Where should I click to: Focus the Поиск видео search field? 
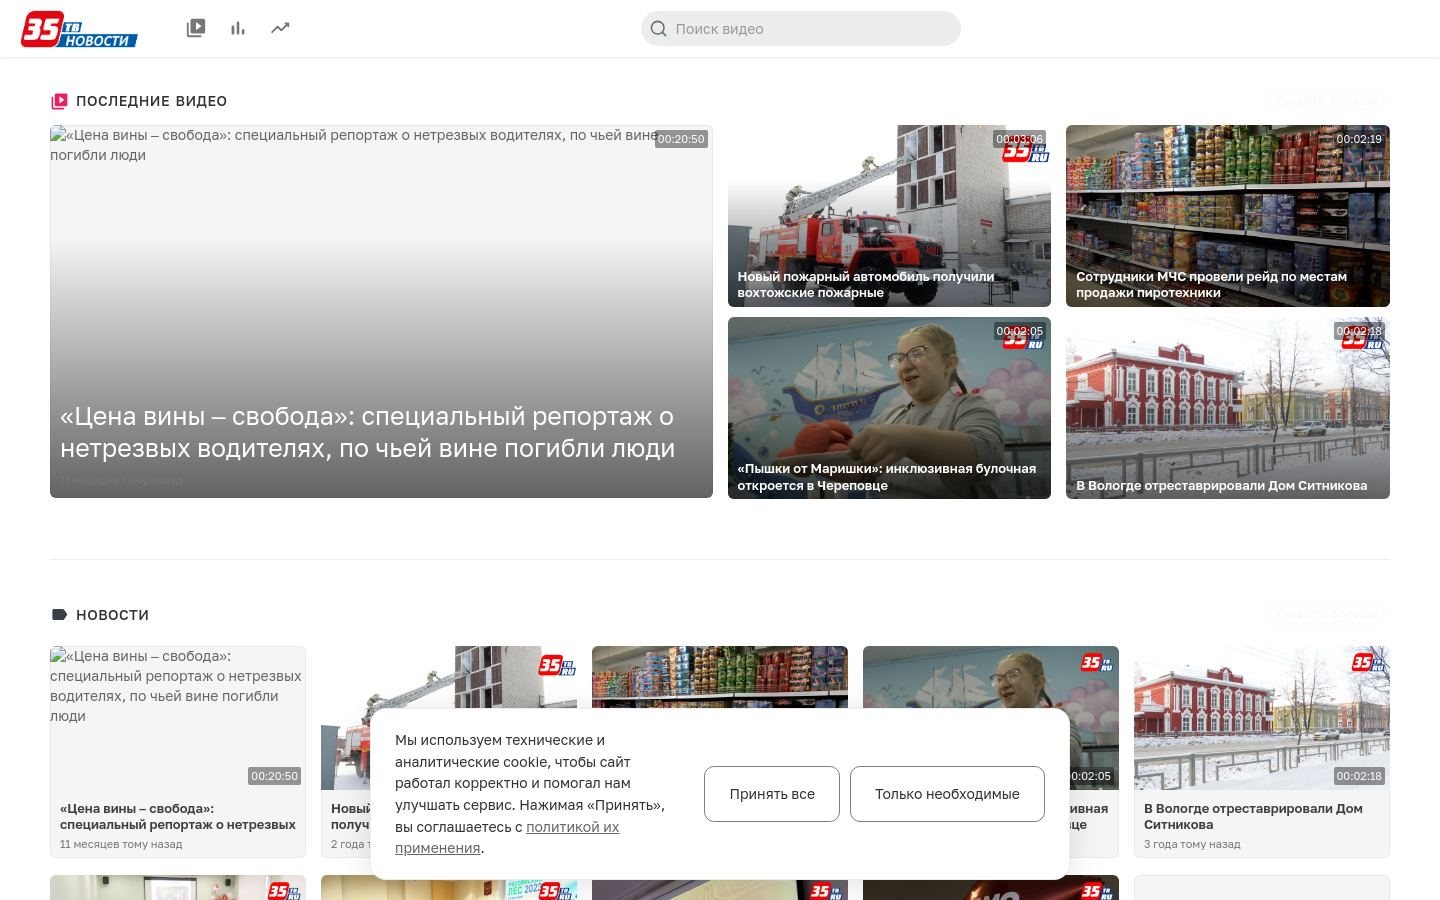coord(800,29)
